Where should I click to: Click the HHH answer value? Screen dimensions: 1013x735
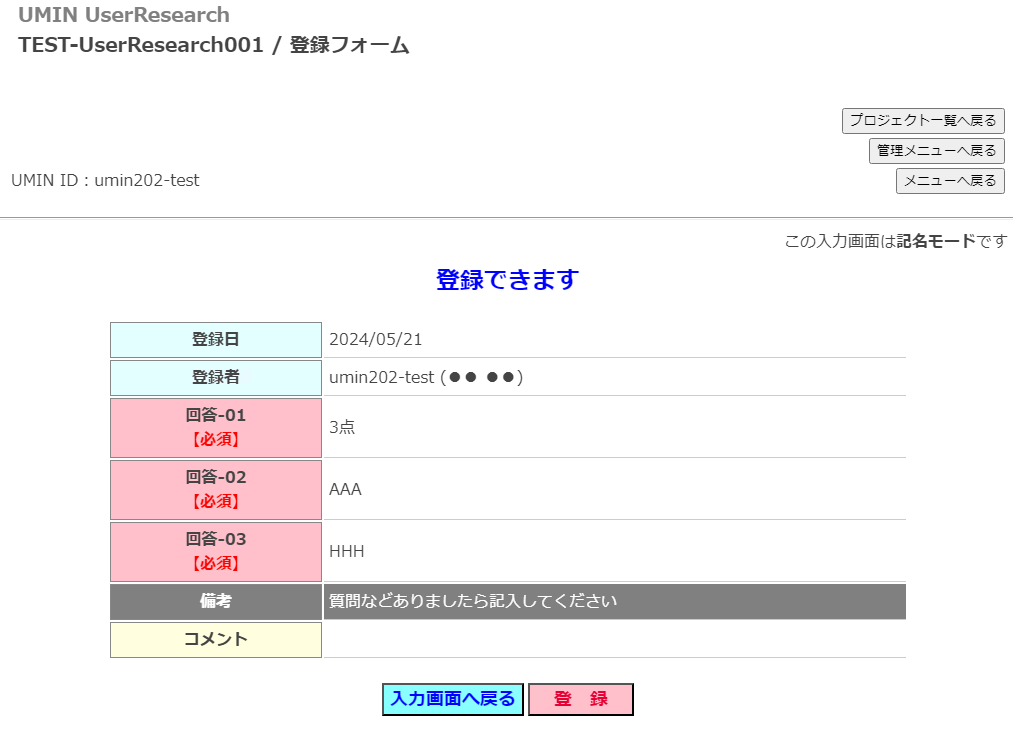[x=347, y=551]
